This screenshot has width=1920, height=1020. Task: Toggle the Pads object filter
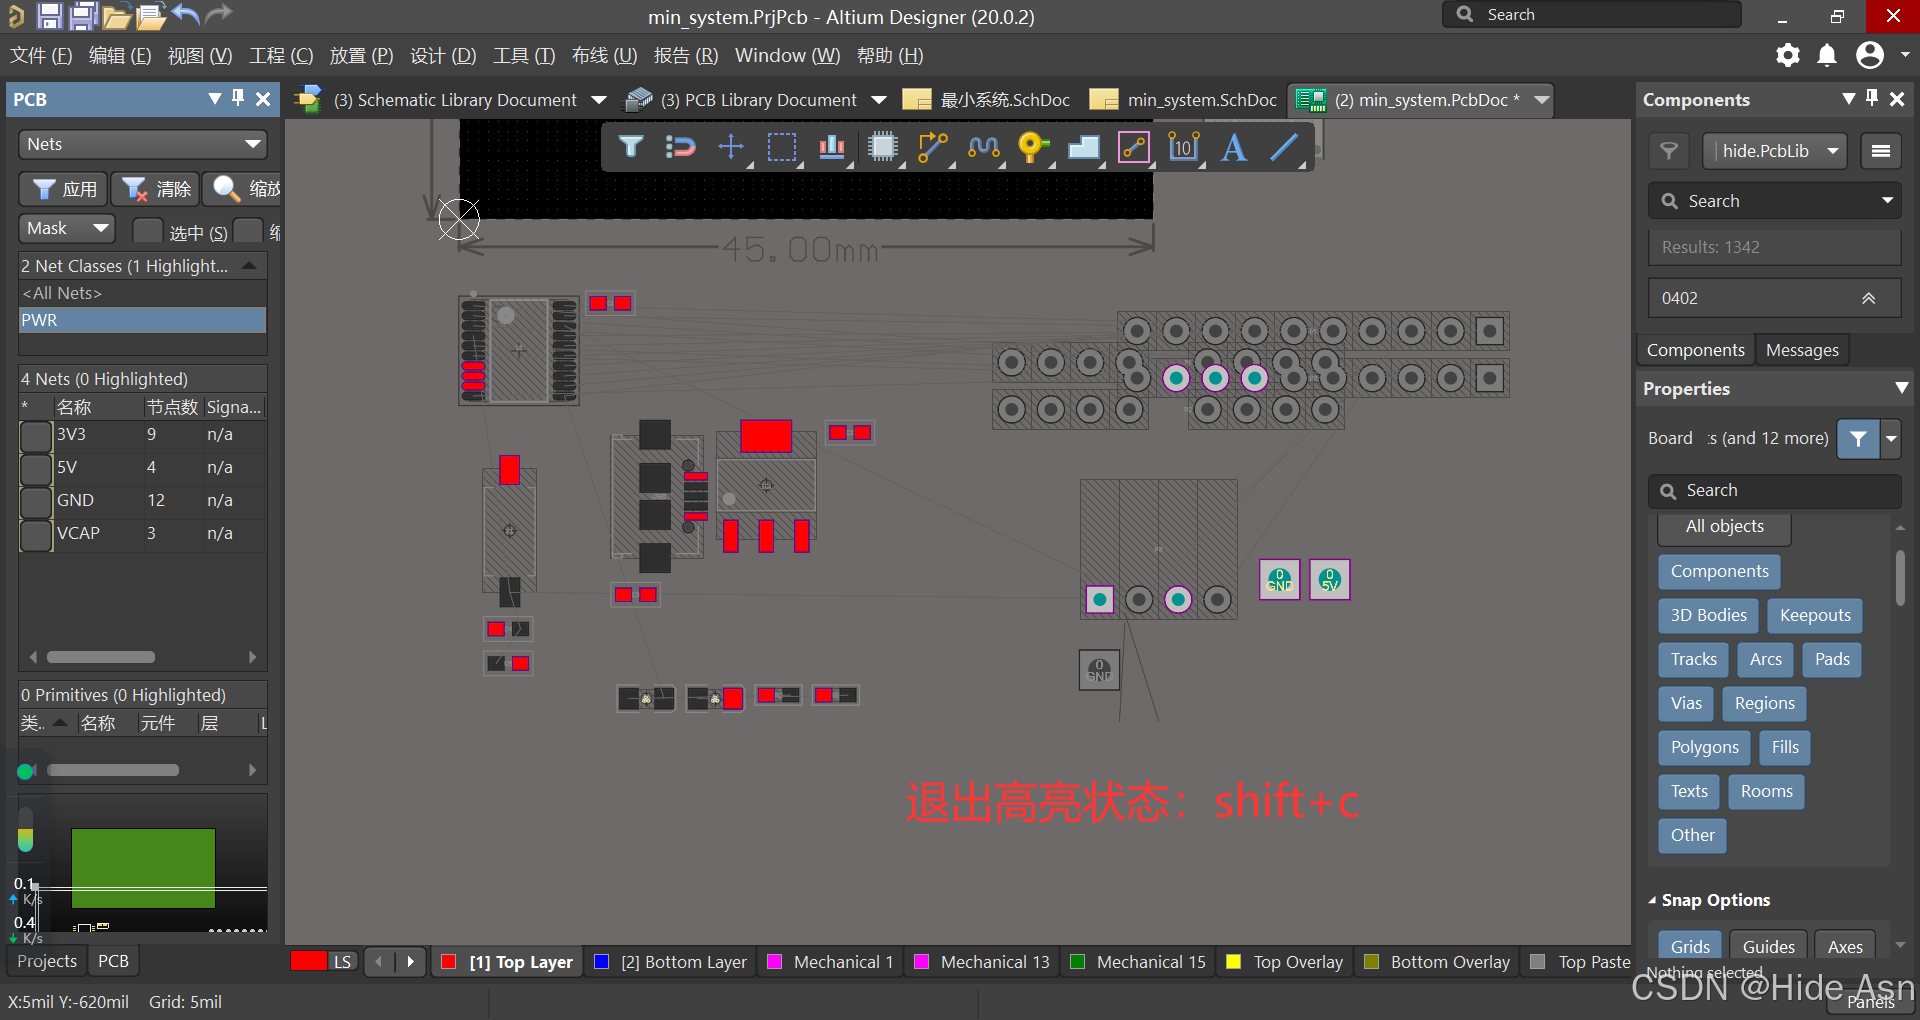[x=1832, y=660]
